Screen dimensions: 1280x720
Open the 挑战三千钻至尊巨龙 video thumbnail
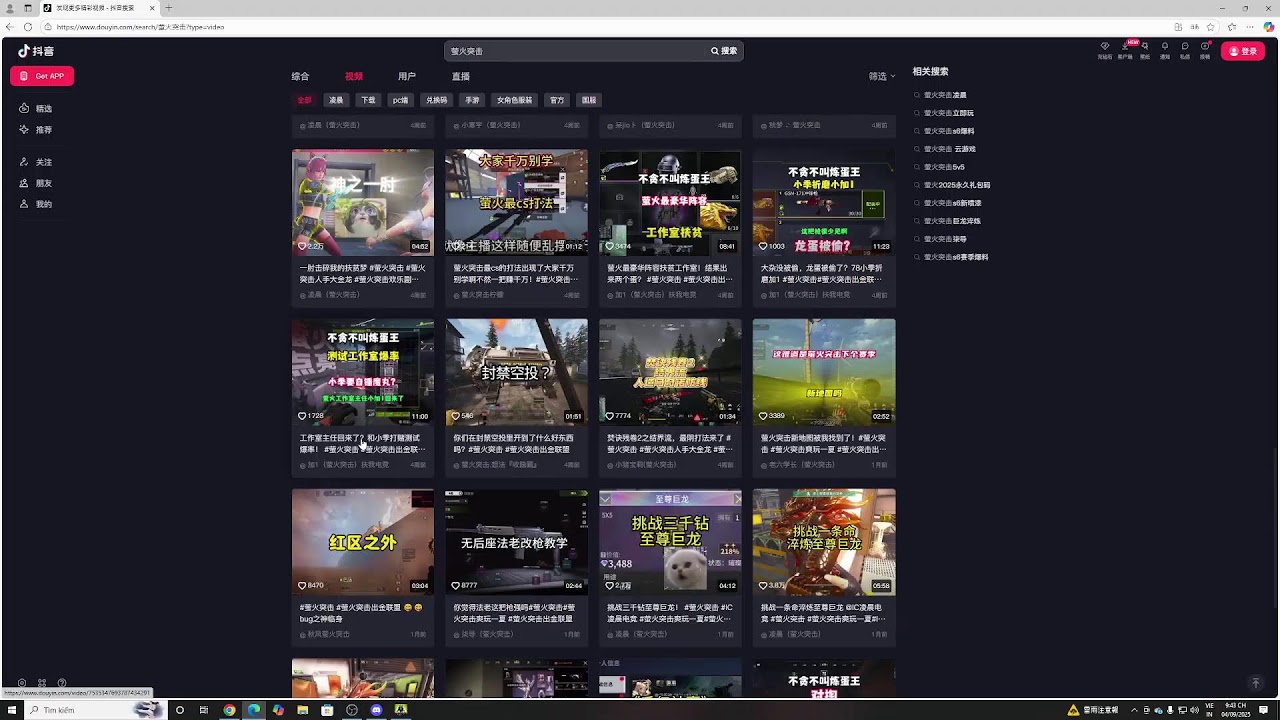[x=670, y=542]
